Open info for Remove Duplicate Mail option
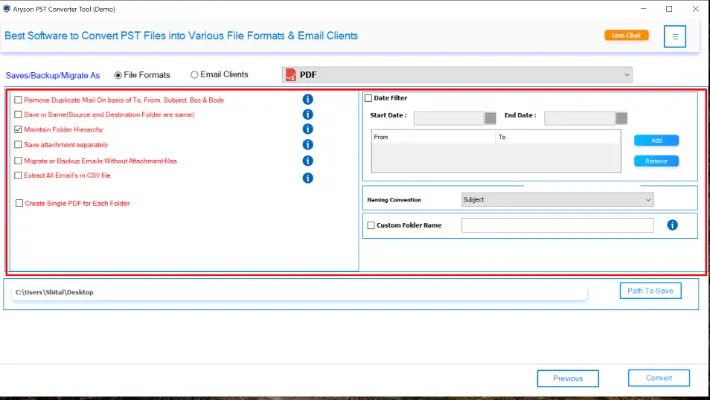The height and width of the screenshot is (400, 710). tap(307, 99)
